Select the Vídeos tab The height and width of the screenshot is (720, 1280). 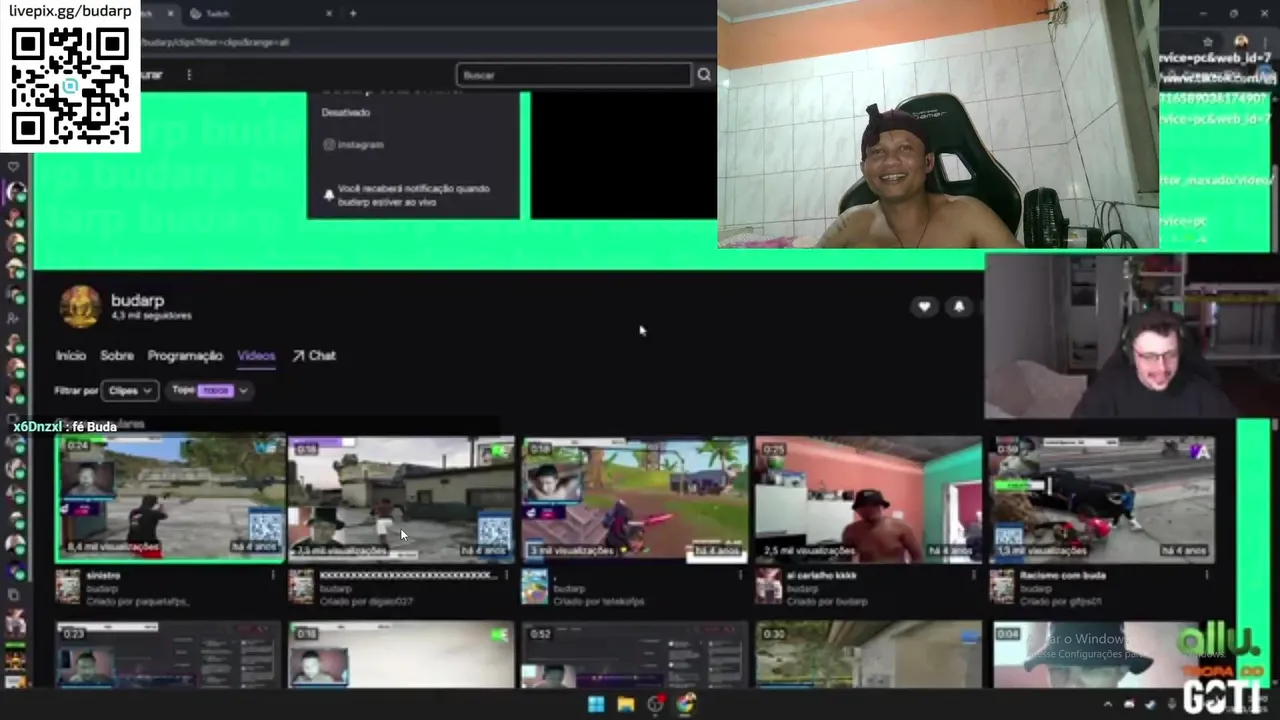[256, 356]
